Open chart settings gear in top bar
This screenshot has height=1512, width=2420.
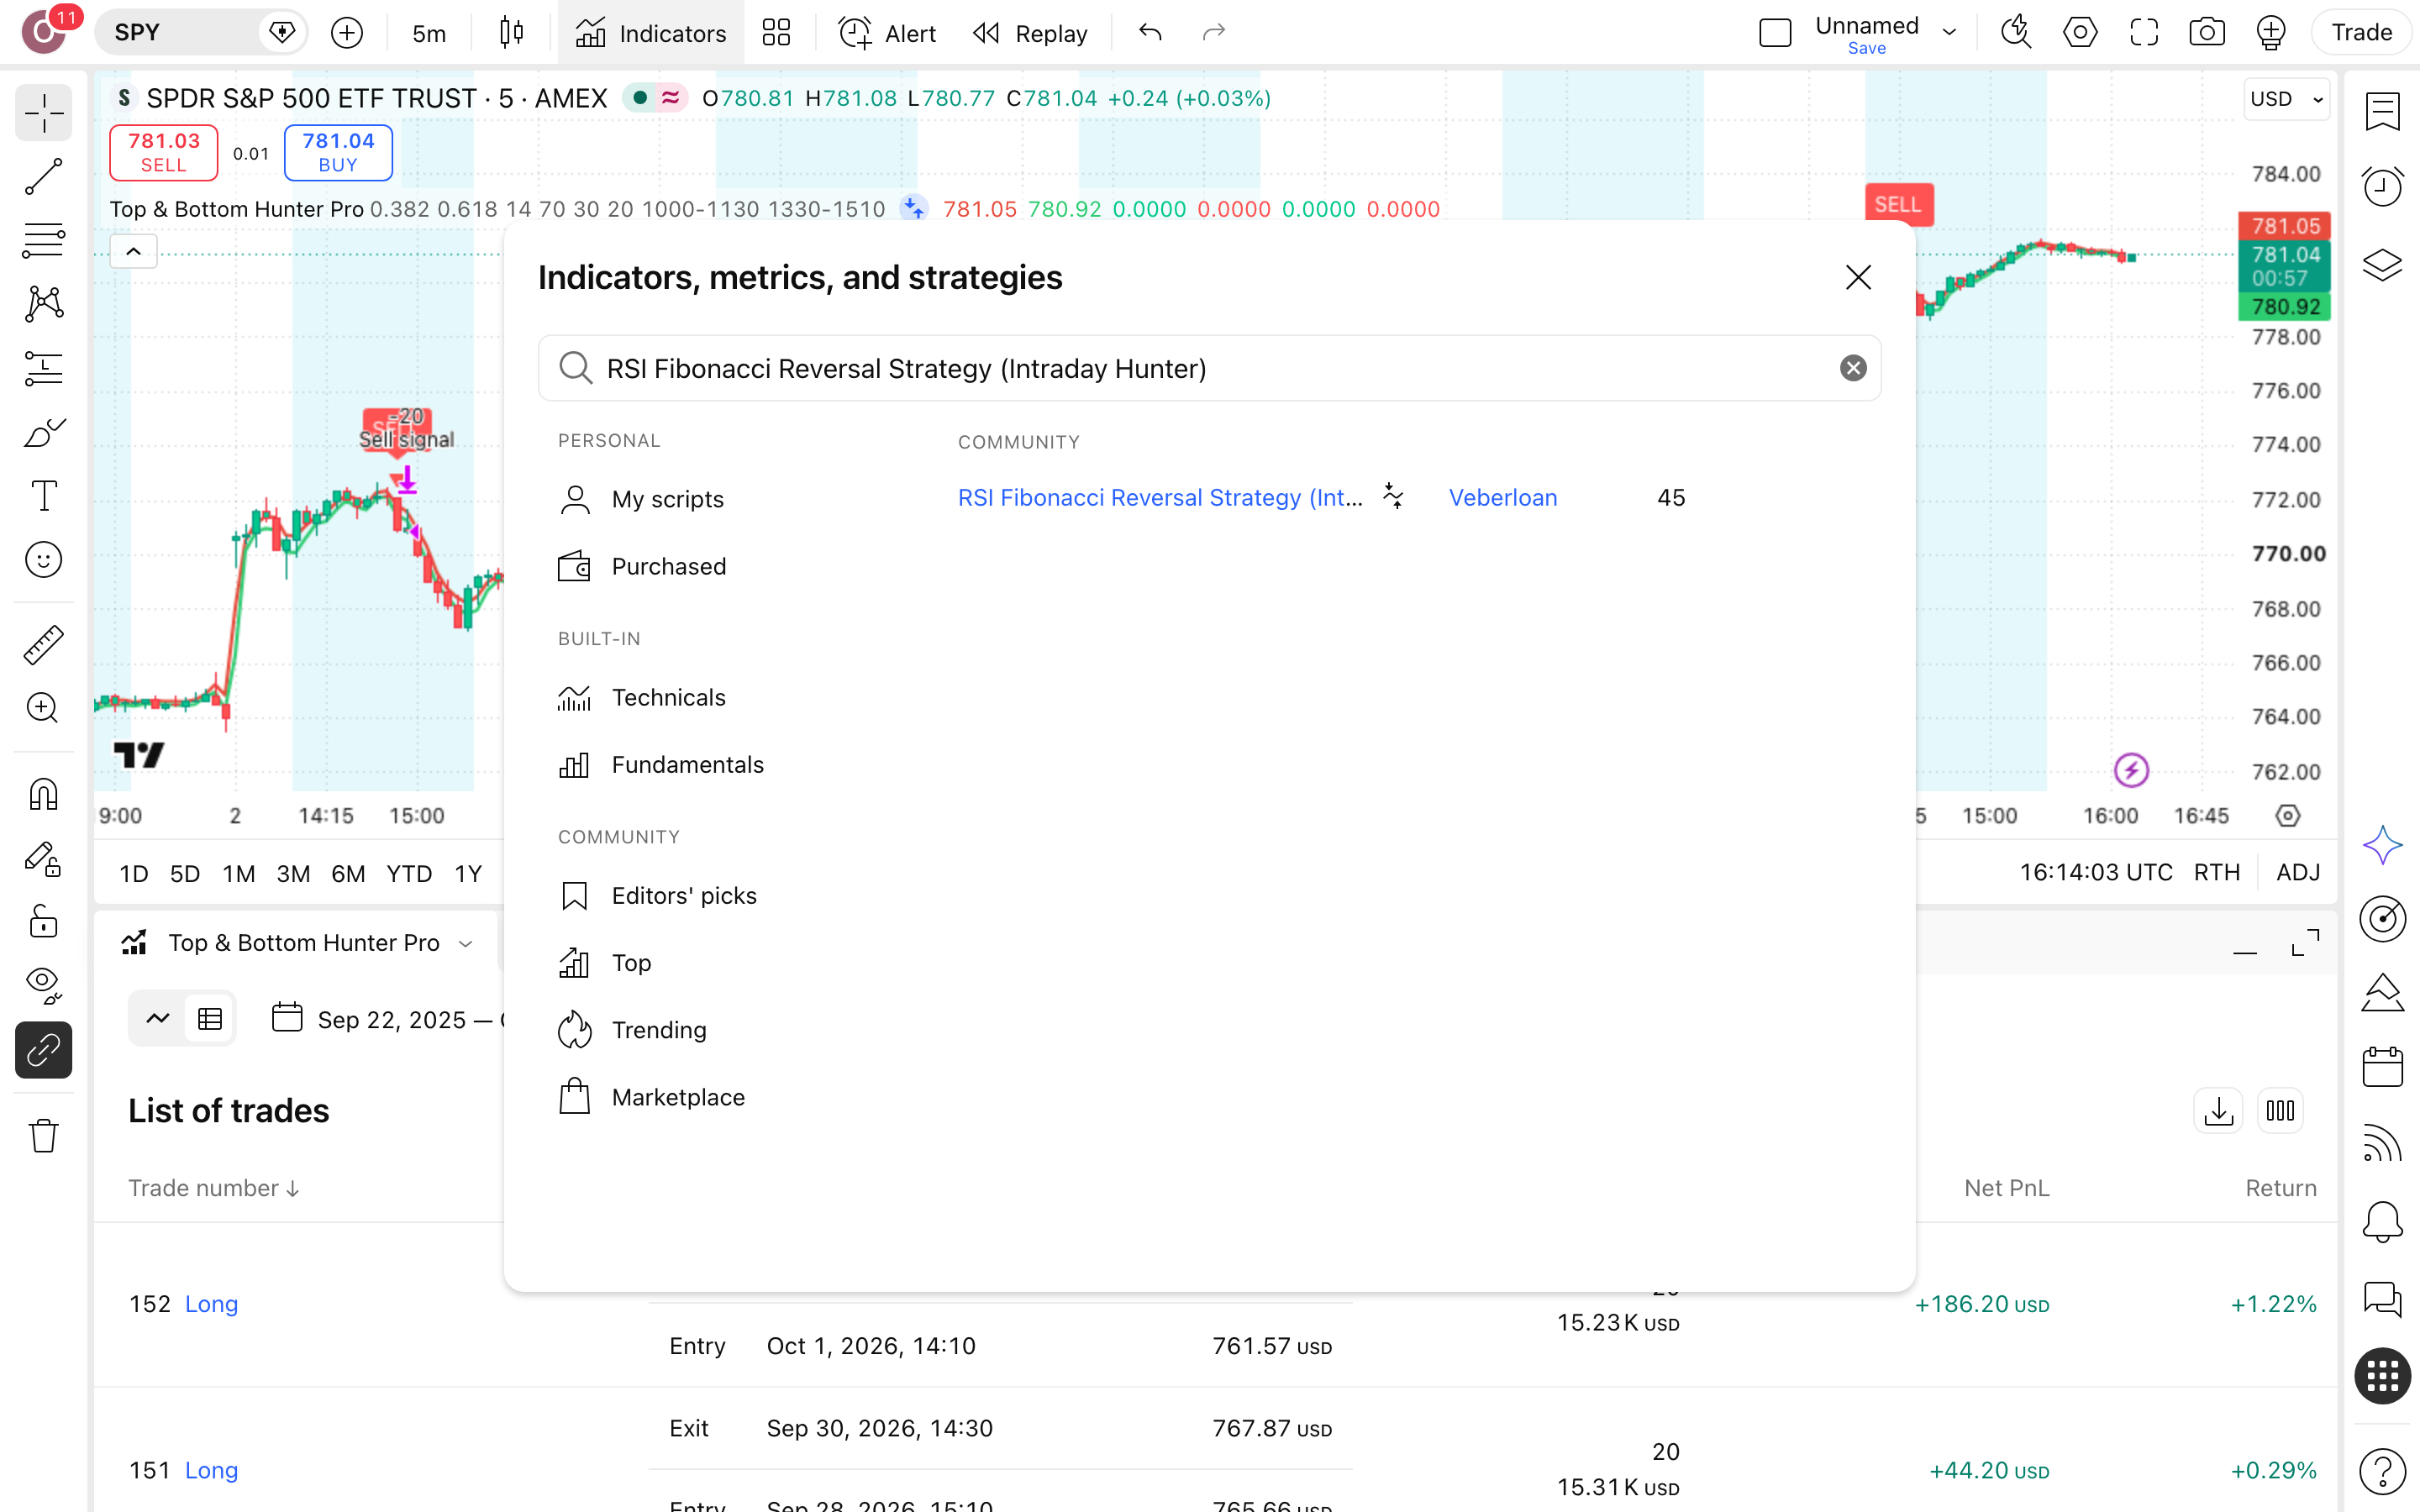pos(2080,33)
